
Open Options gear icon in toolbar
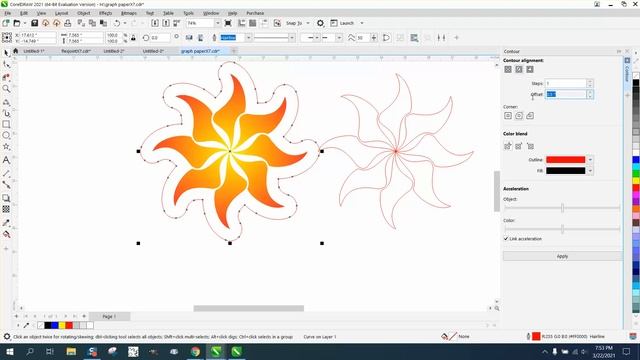point(320,23)
